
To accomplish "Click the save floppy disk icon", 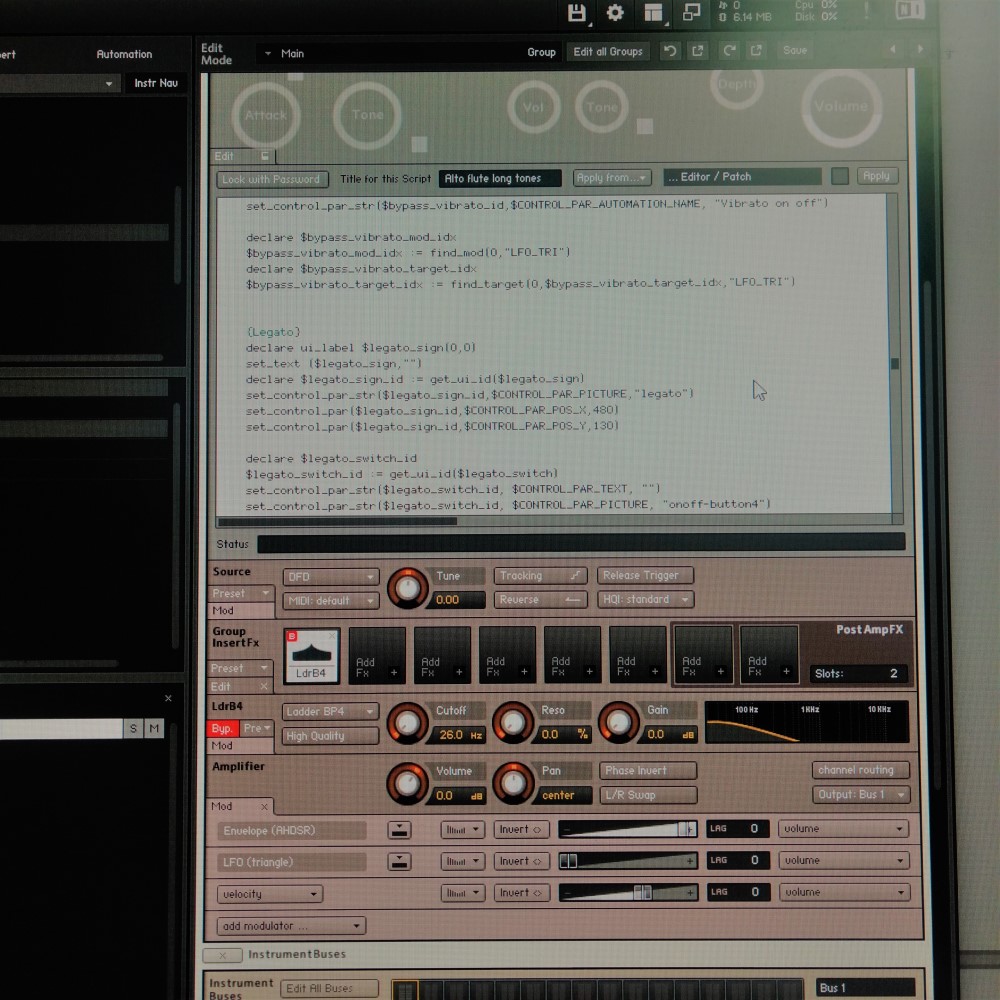I will point(576,13).
